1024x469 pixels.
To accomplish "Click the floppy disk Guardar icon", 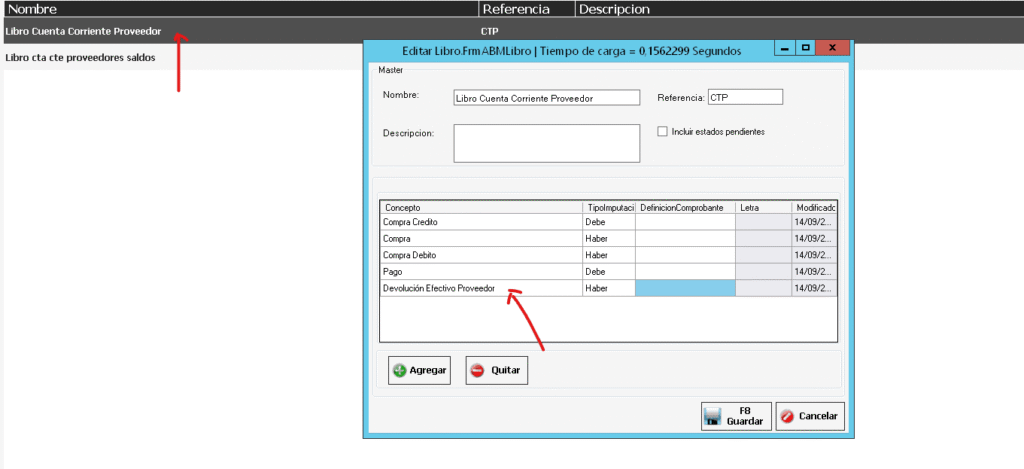I will (x=715, y=417).
